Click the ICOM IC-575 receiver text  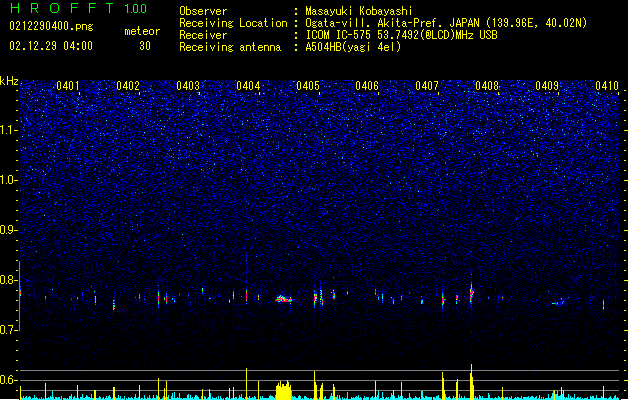(401, 35)
